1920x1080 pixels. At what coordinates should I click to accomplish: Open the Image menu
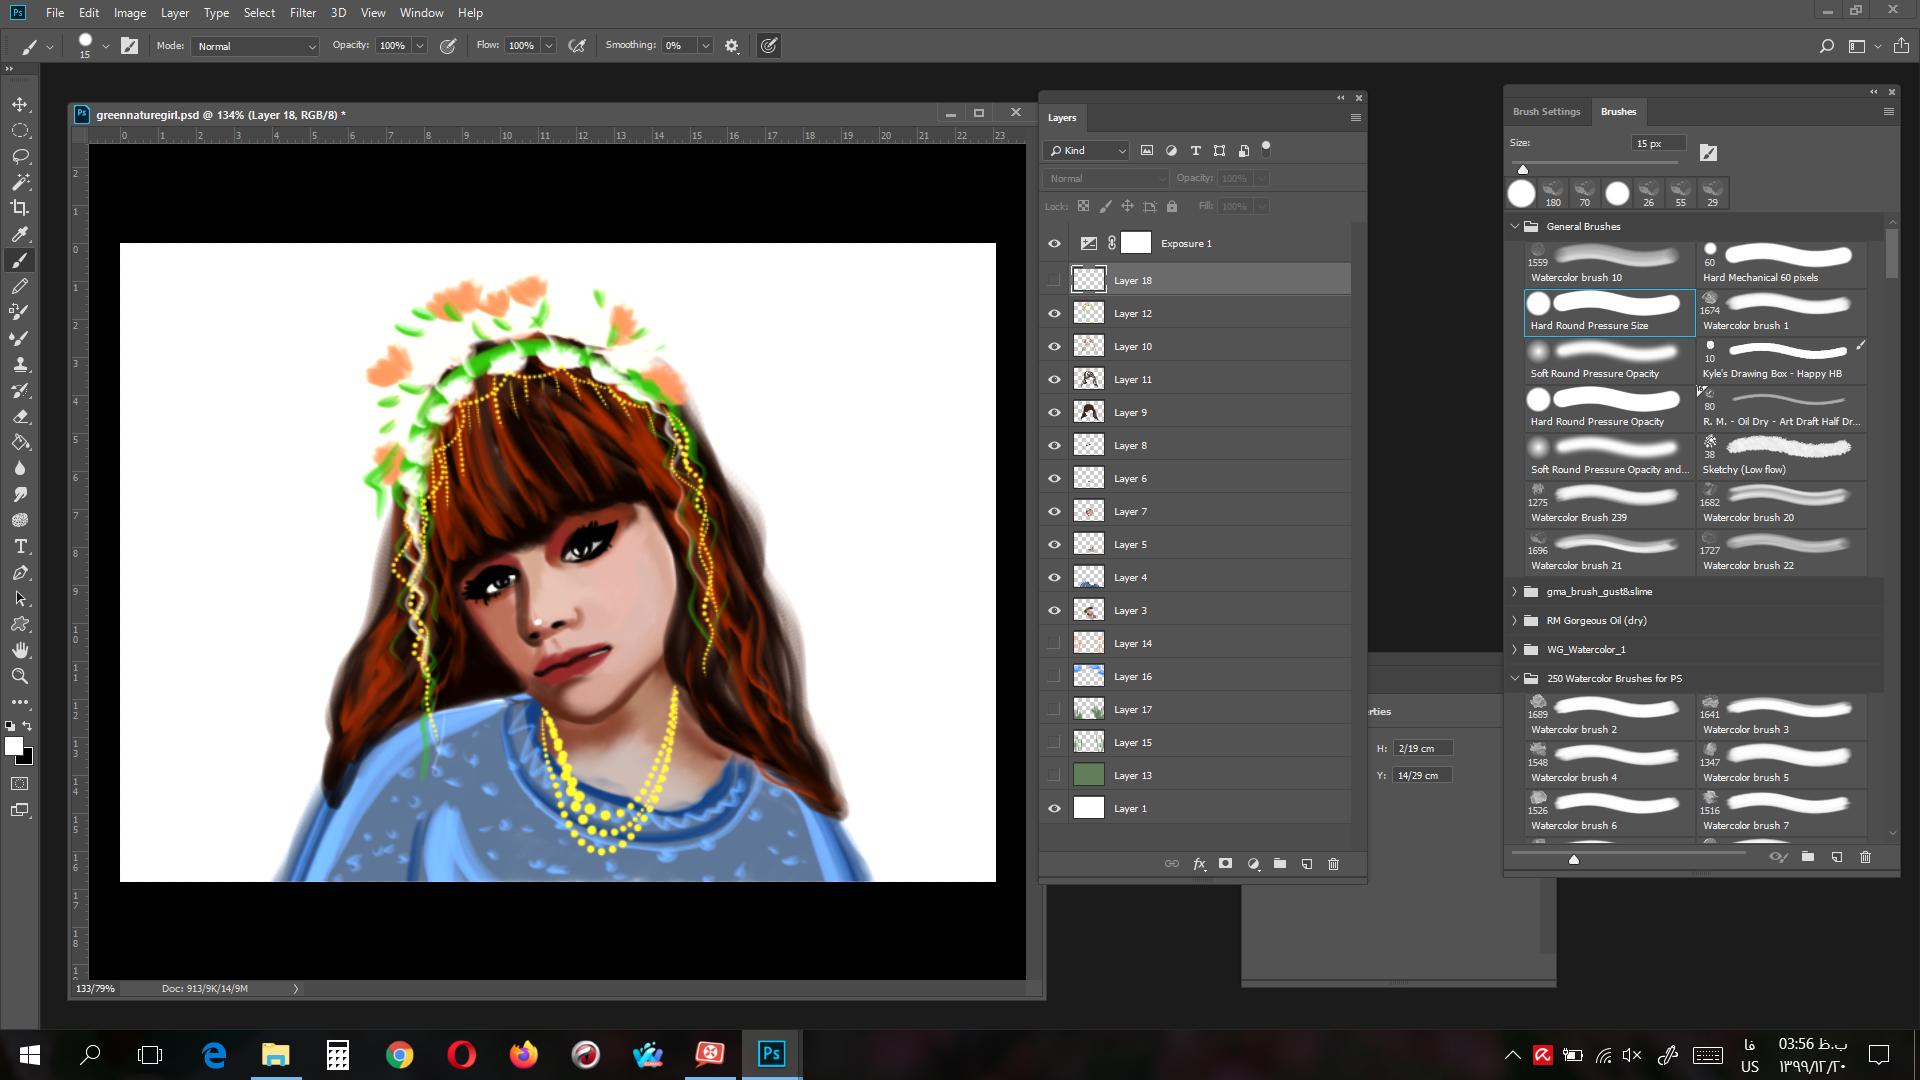(130, 13)
